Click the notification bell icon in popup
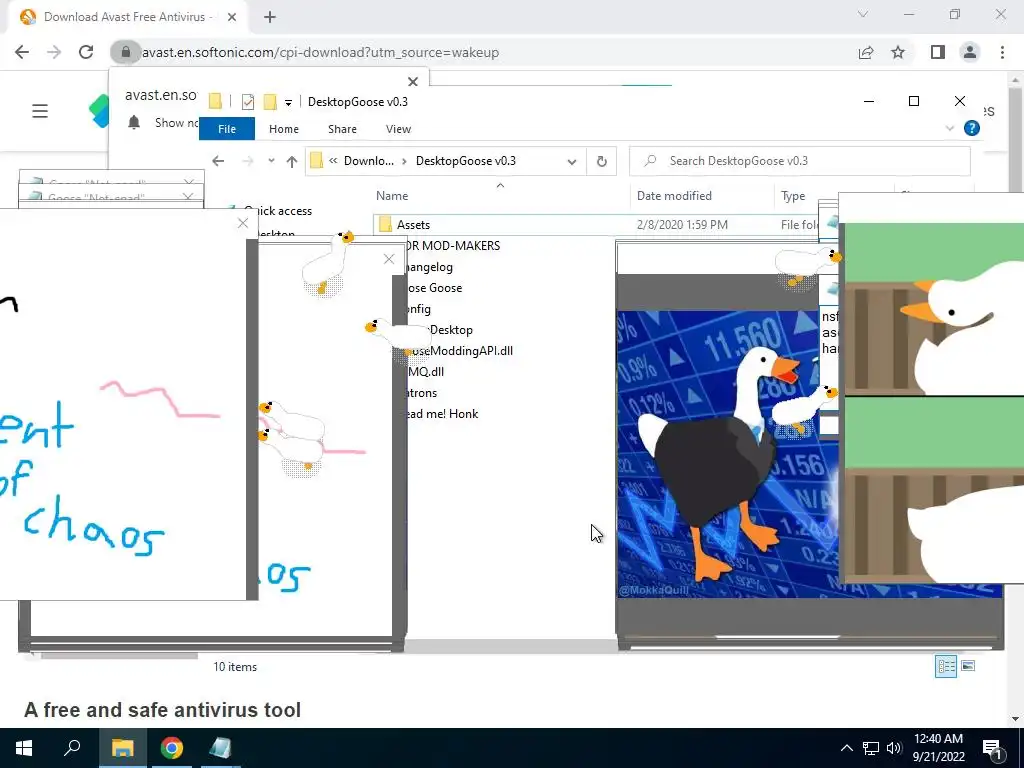 click(134, 122)
